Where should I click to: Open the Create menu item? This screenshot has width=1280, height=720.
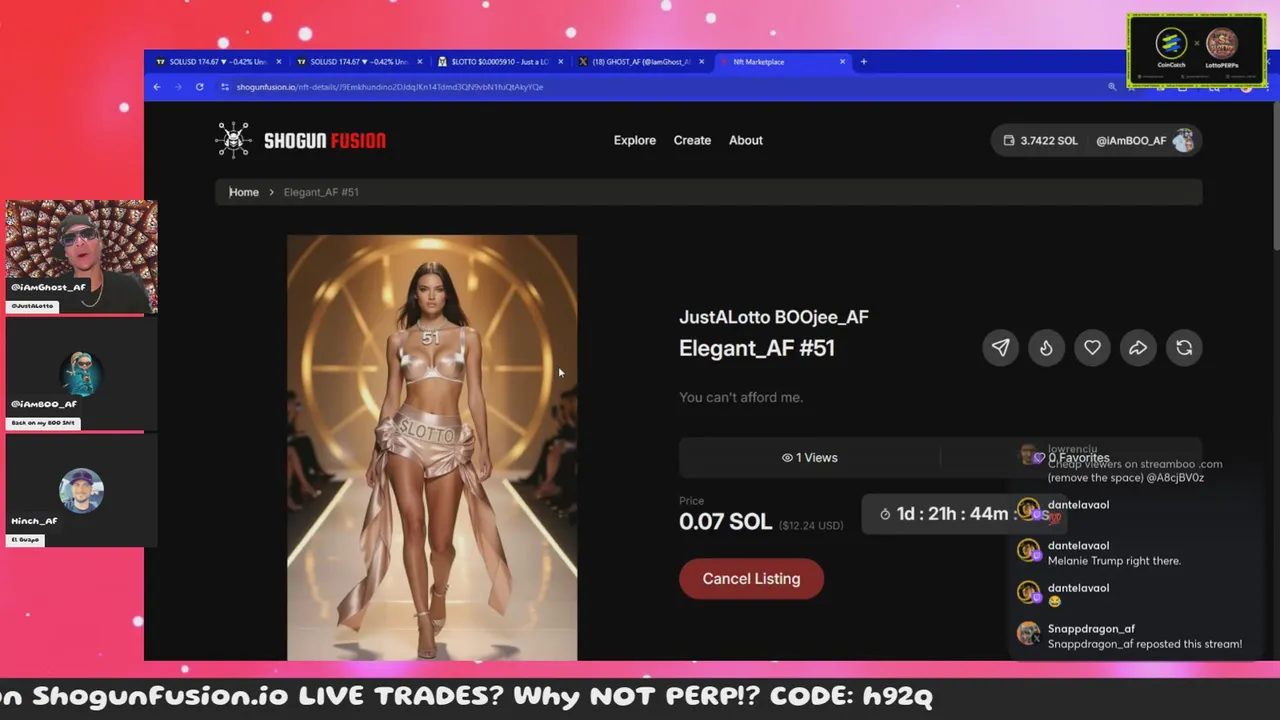coord(692,140)
